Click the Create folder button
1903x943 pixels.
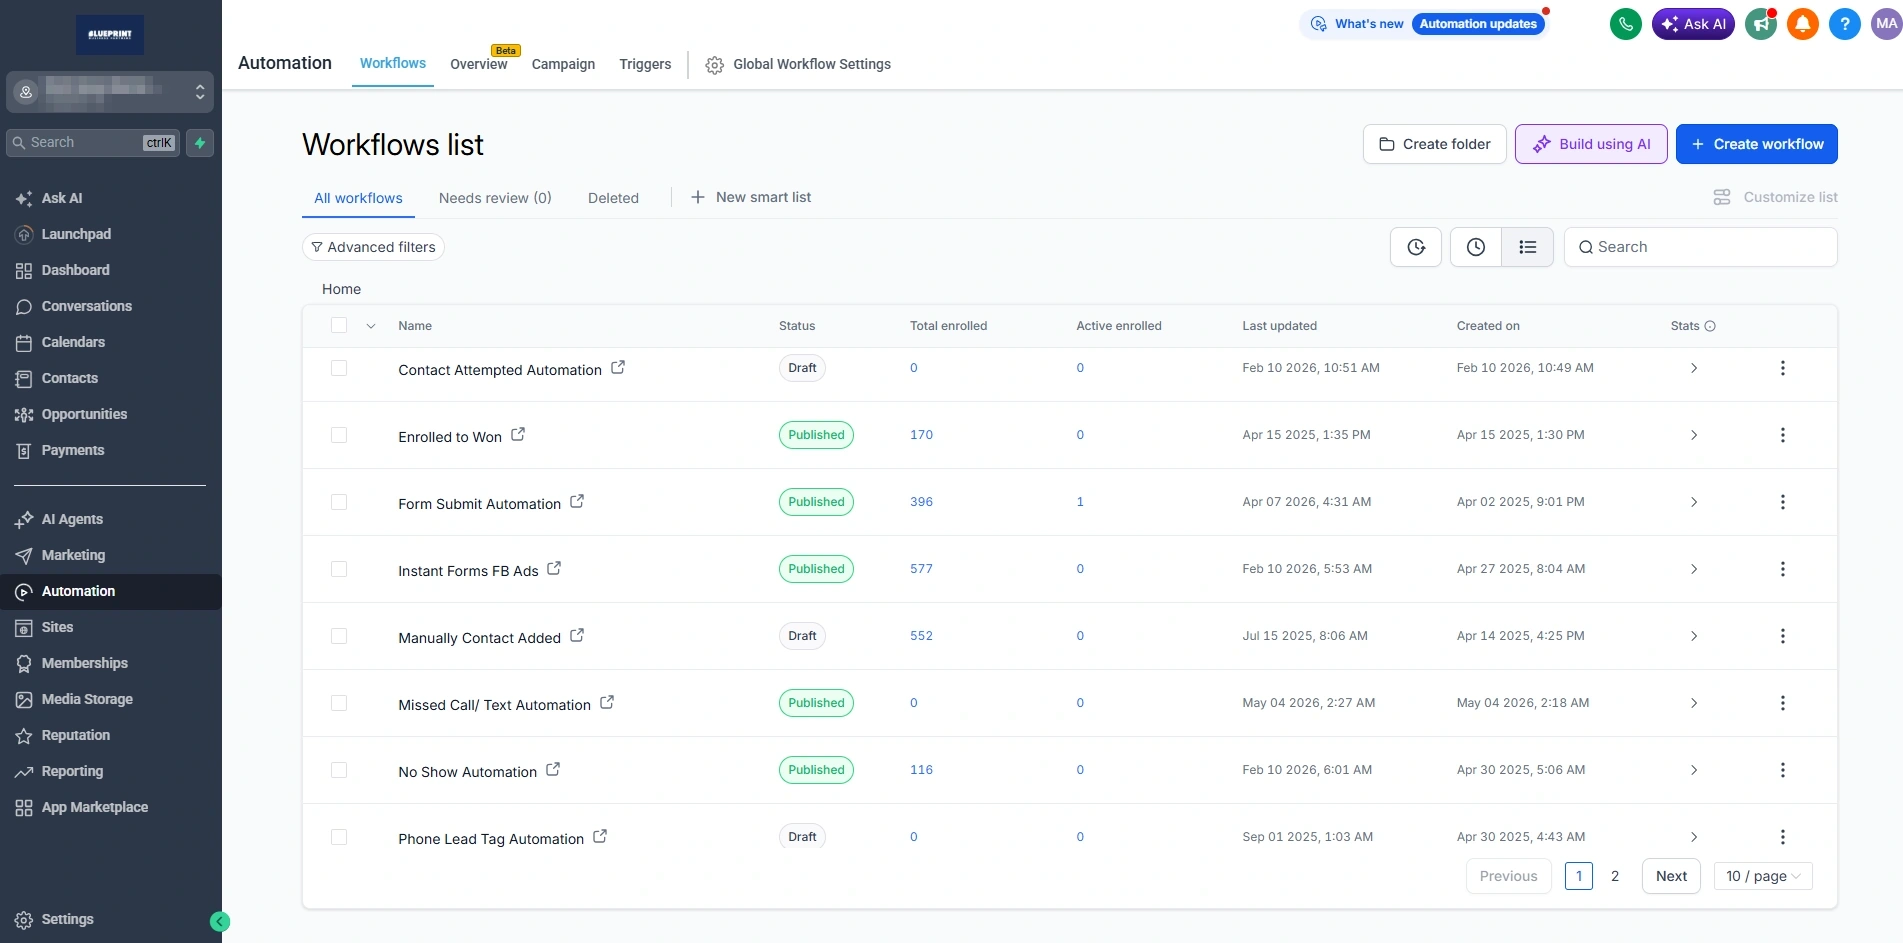coord(1434,144)
